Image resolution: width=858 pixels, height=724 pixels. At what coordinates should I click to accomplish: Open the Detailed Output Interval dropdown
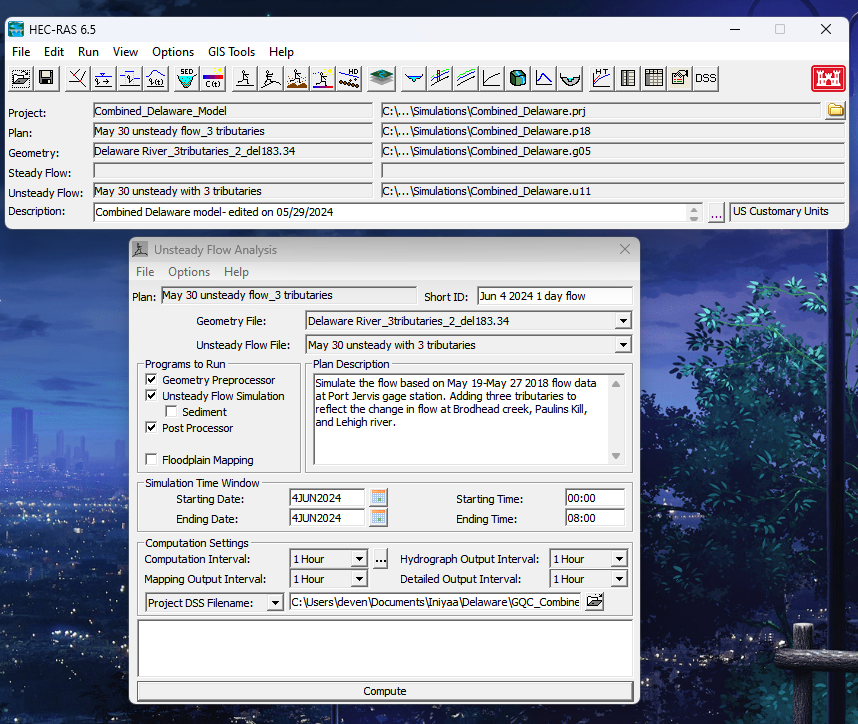click(619, 579)
